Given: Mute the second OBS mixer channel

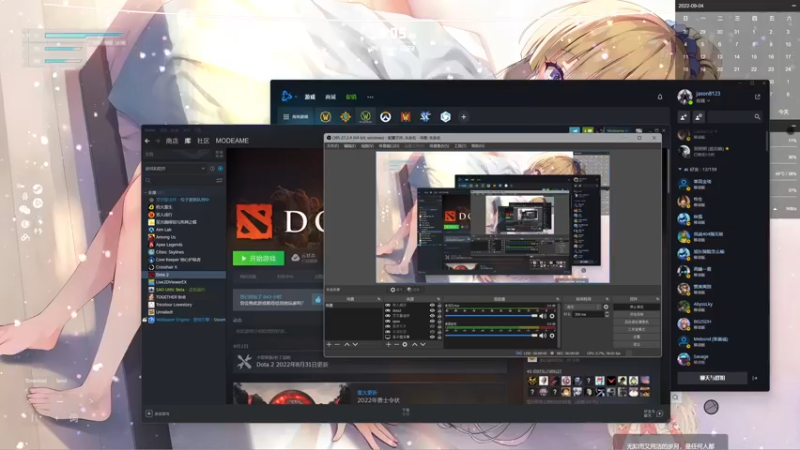Looking at the screenshot, I should tap(543, 335).
